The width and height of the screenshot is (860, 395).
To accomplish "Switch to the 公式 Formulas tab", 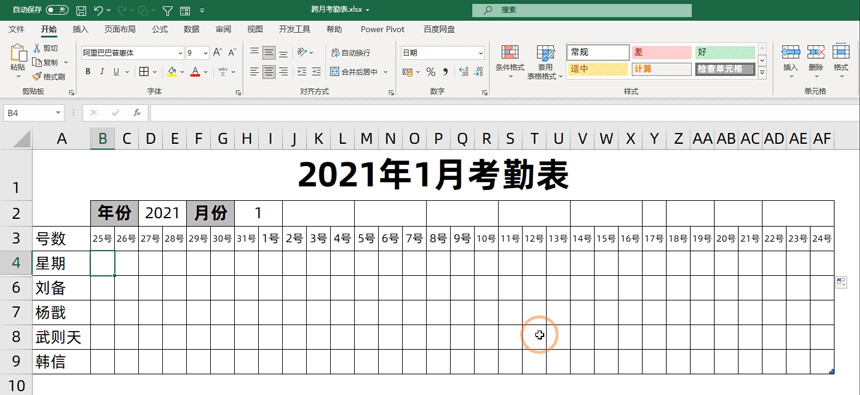I will point(160,29).
